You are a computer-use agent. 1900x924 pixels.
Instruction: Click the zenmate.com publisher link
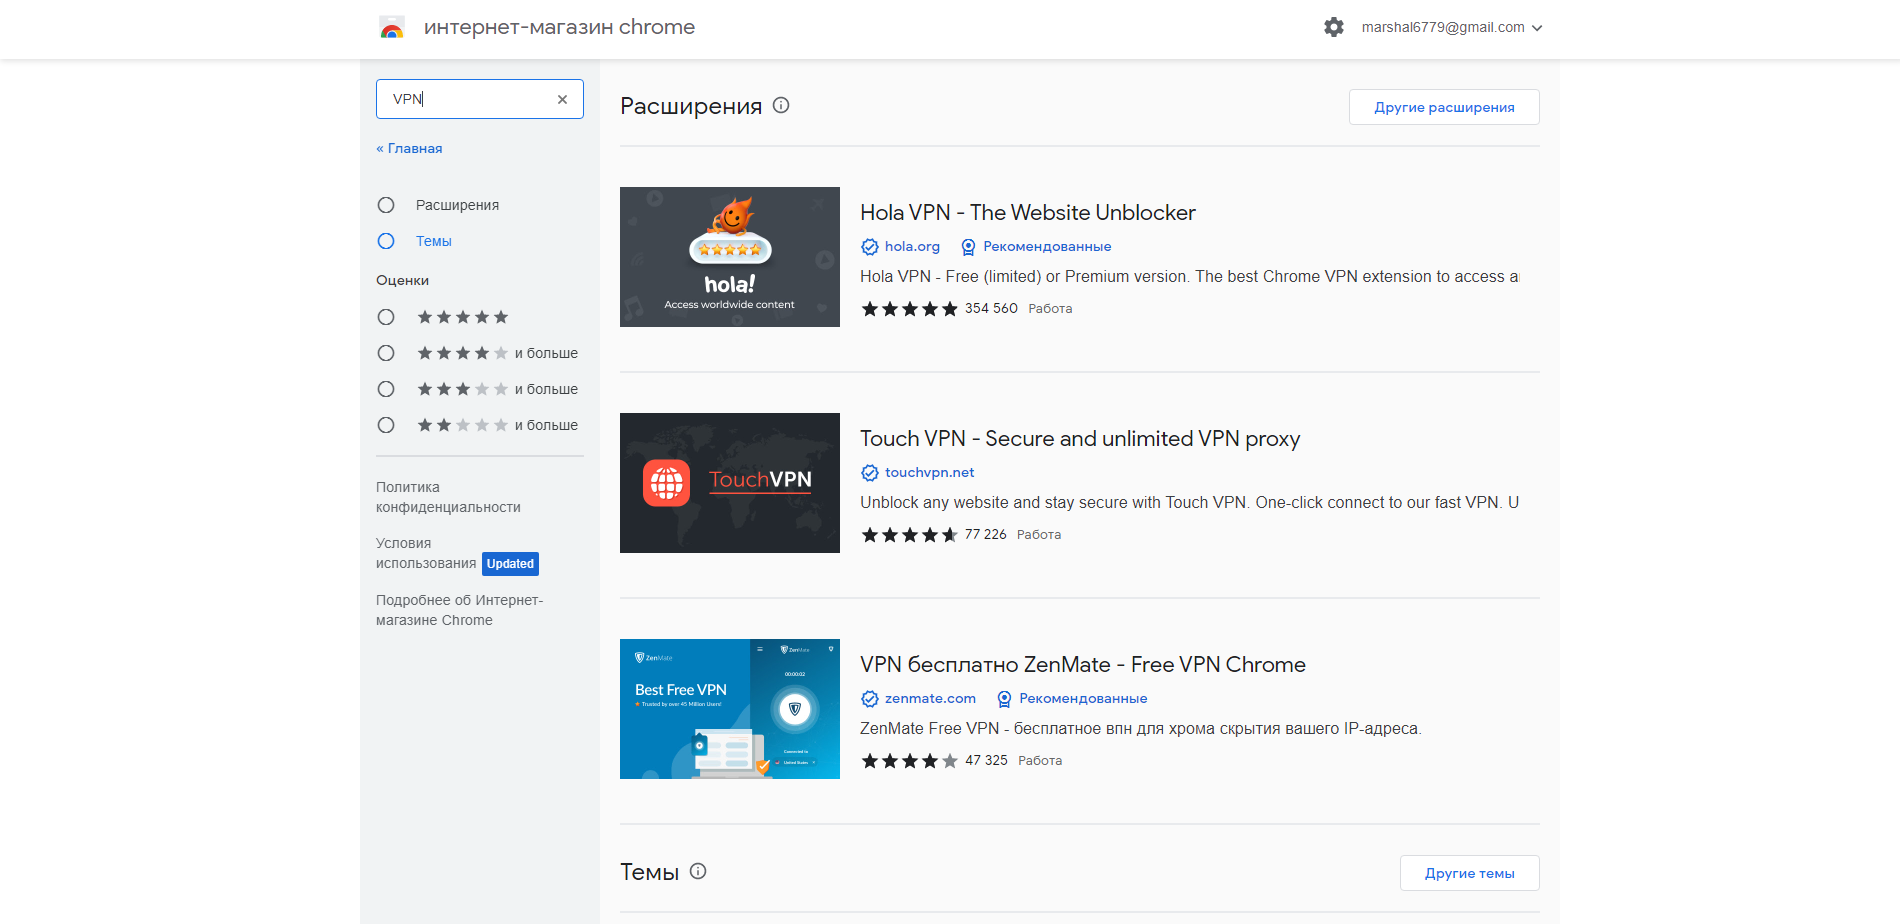(x=930, y=698)
